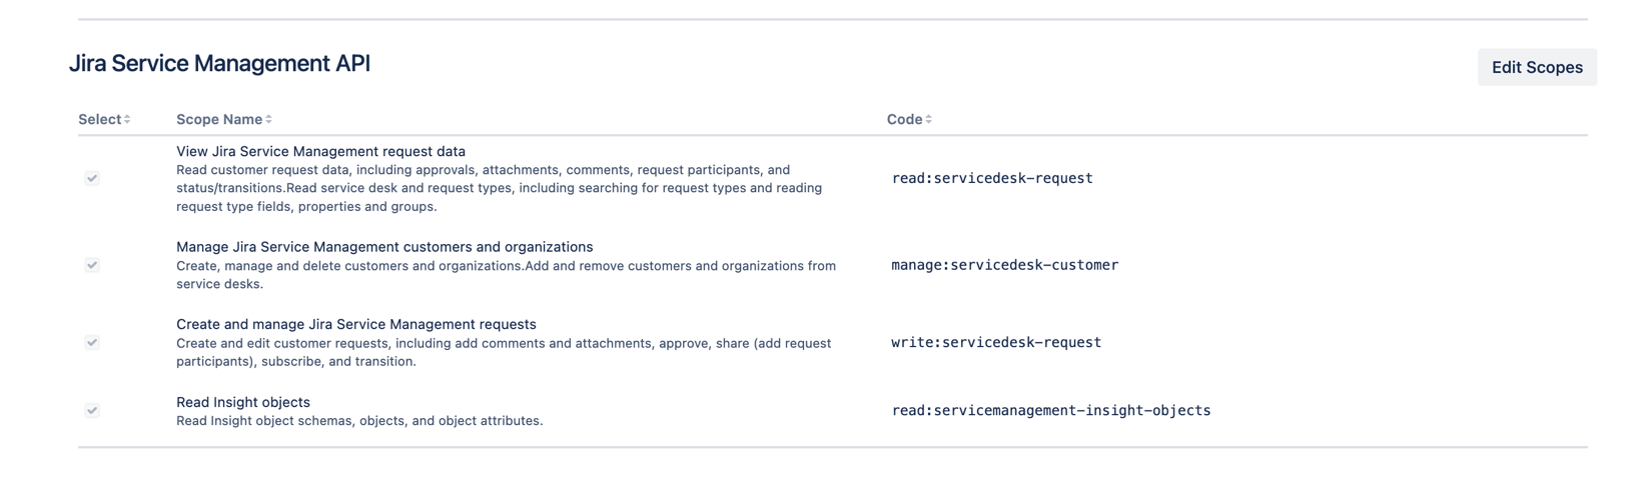The width and height of the screenshot is (1650, 495).
Task: Click the manage:servicedesk-customer scope code
Action: (1005, 265)
